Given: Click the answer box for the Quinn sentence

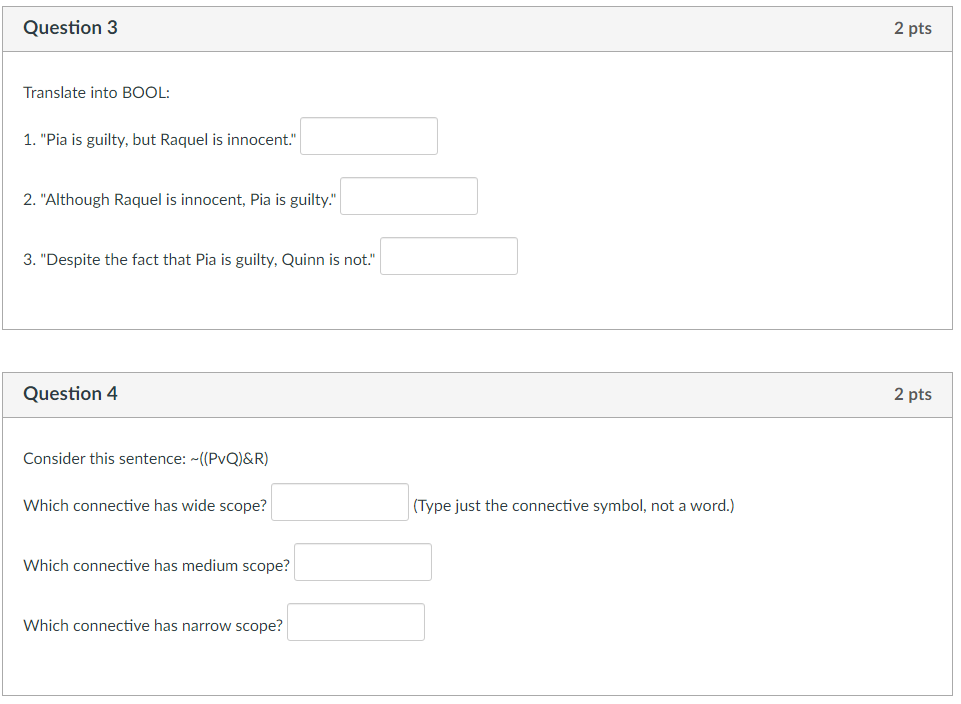Looking at the screenshot, I should [448, 256].
